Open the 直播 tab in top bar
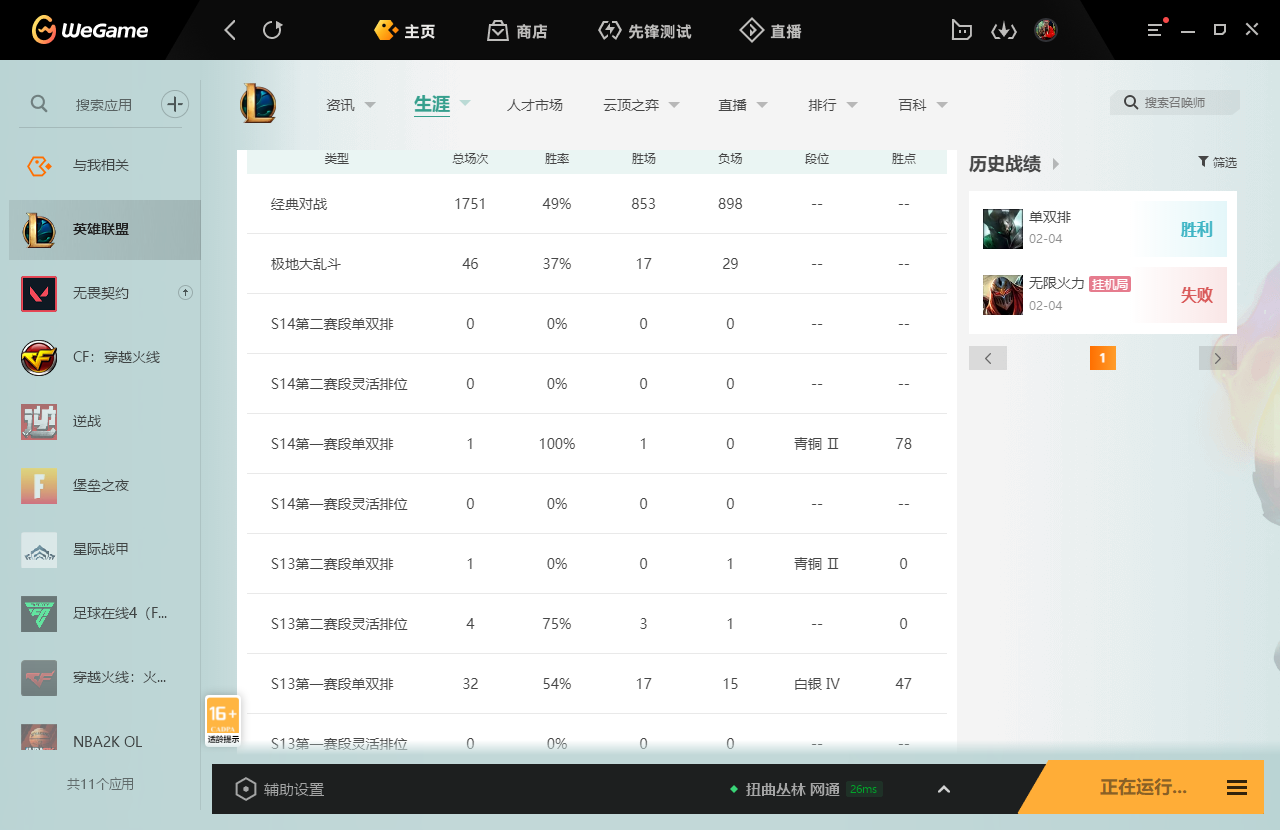This screenshot has height=830, width=1280. click(770, 31)
